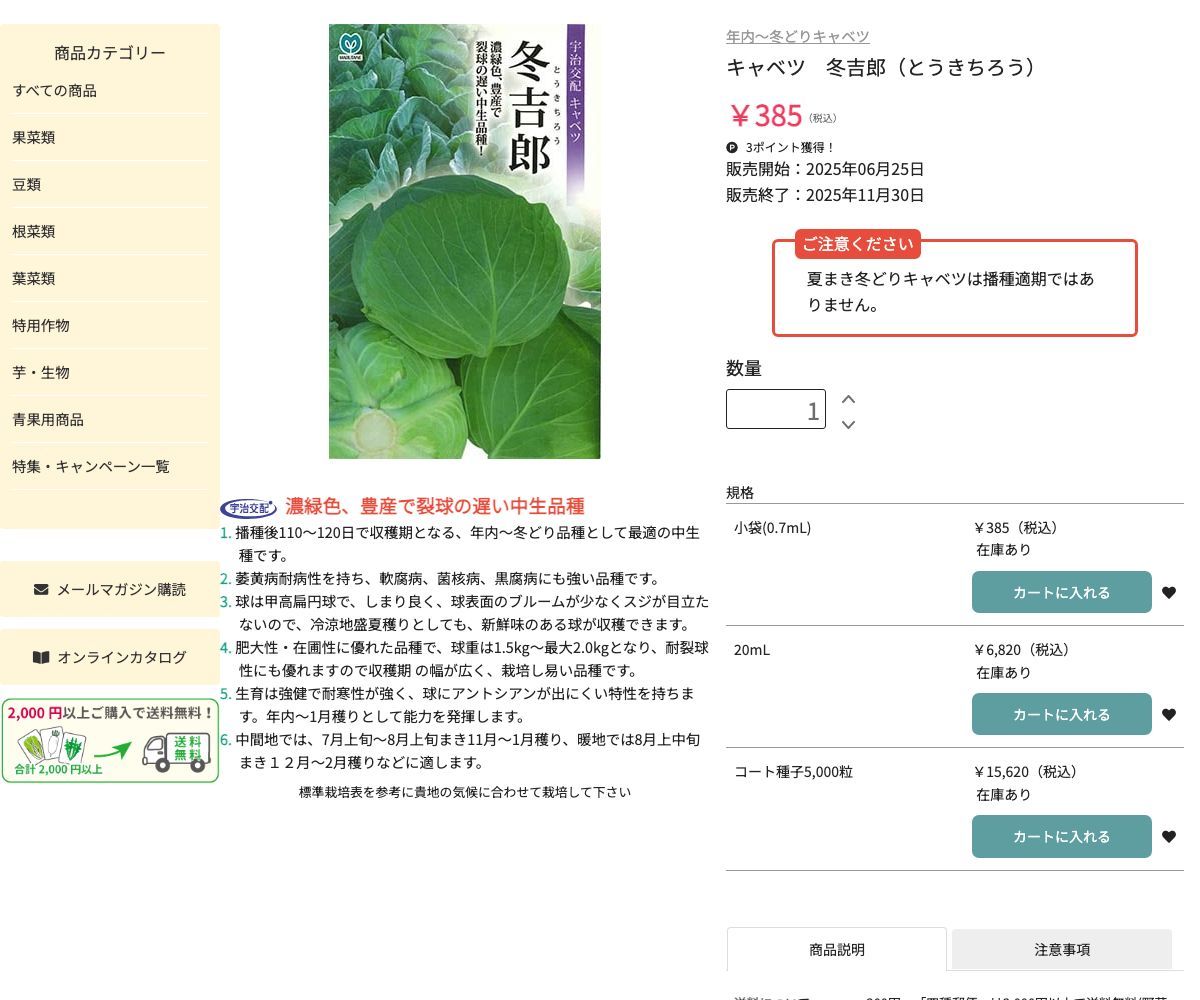This screenshot has height=1000, width=1200.
Task: Subscribe via メールマガジン購読 envelope button
Action: tap(110, 590)
